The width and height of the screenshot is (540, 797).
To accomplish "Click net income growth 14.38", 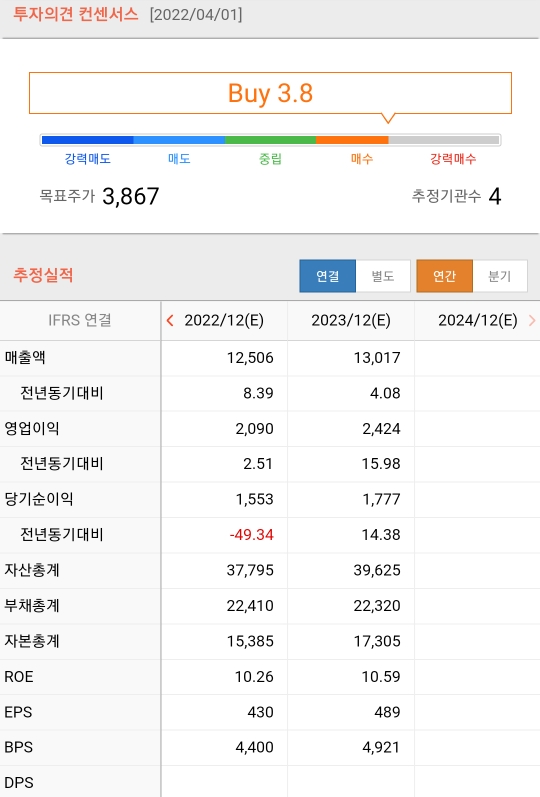I will coord(381,535).
